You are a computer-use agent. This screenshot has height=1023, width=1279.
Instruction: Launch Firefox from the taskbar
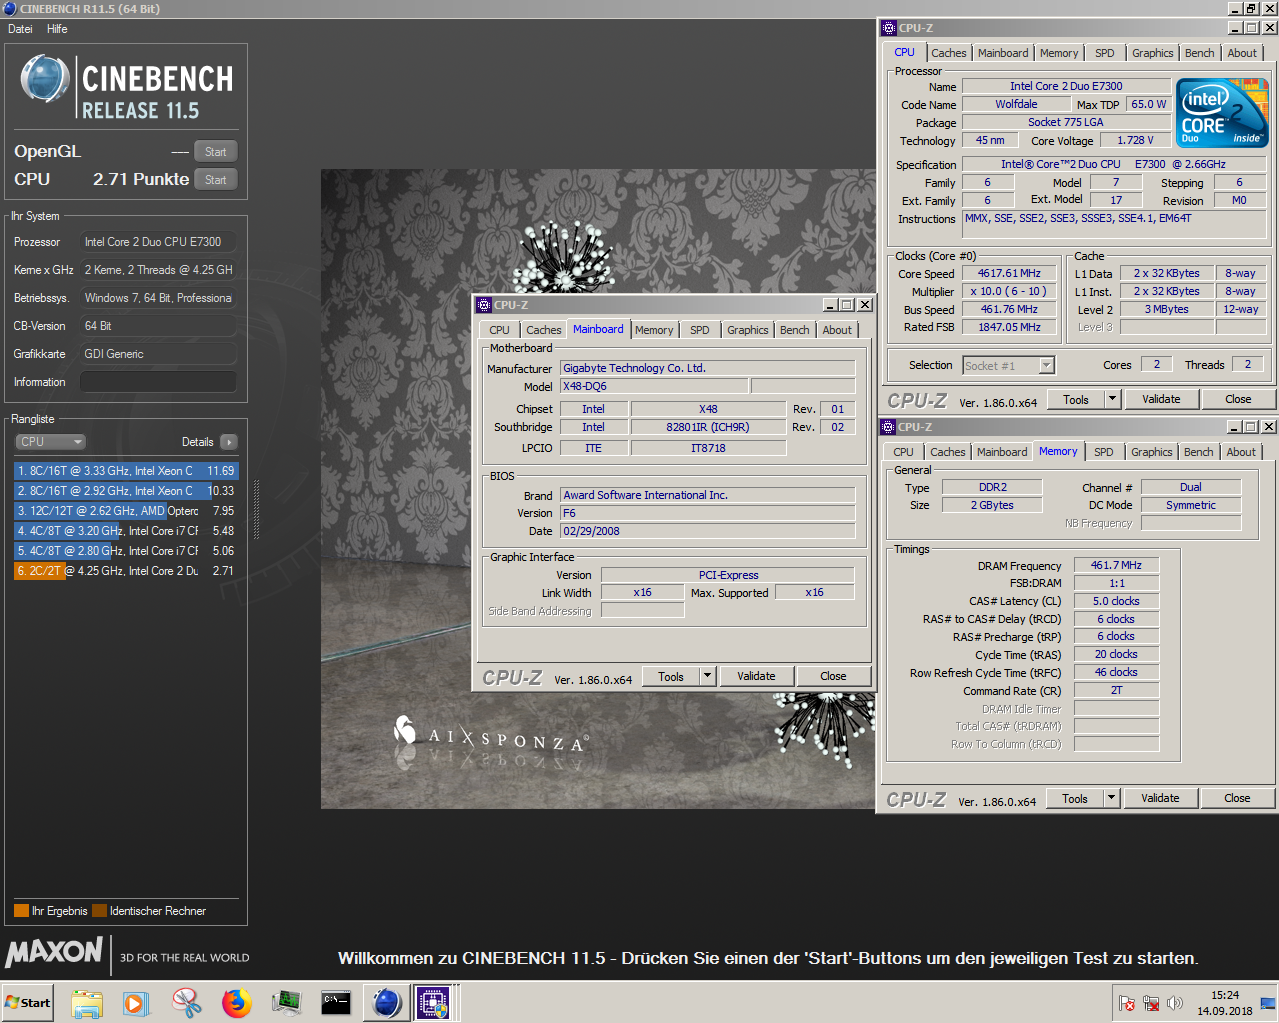236,1002
